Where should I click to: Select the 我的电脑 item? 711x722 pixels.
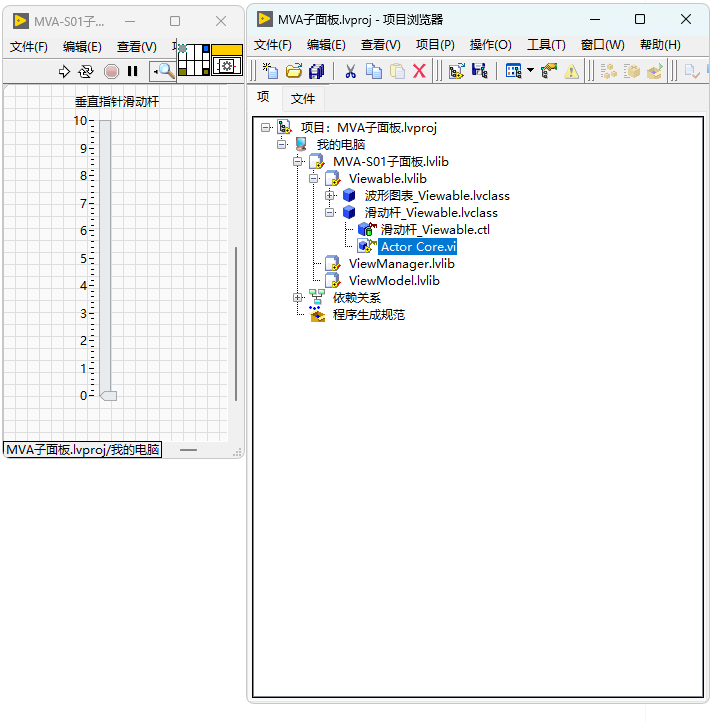pos(341,145)
